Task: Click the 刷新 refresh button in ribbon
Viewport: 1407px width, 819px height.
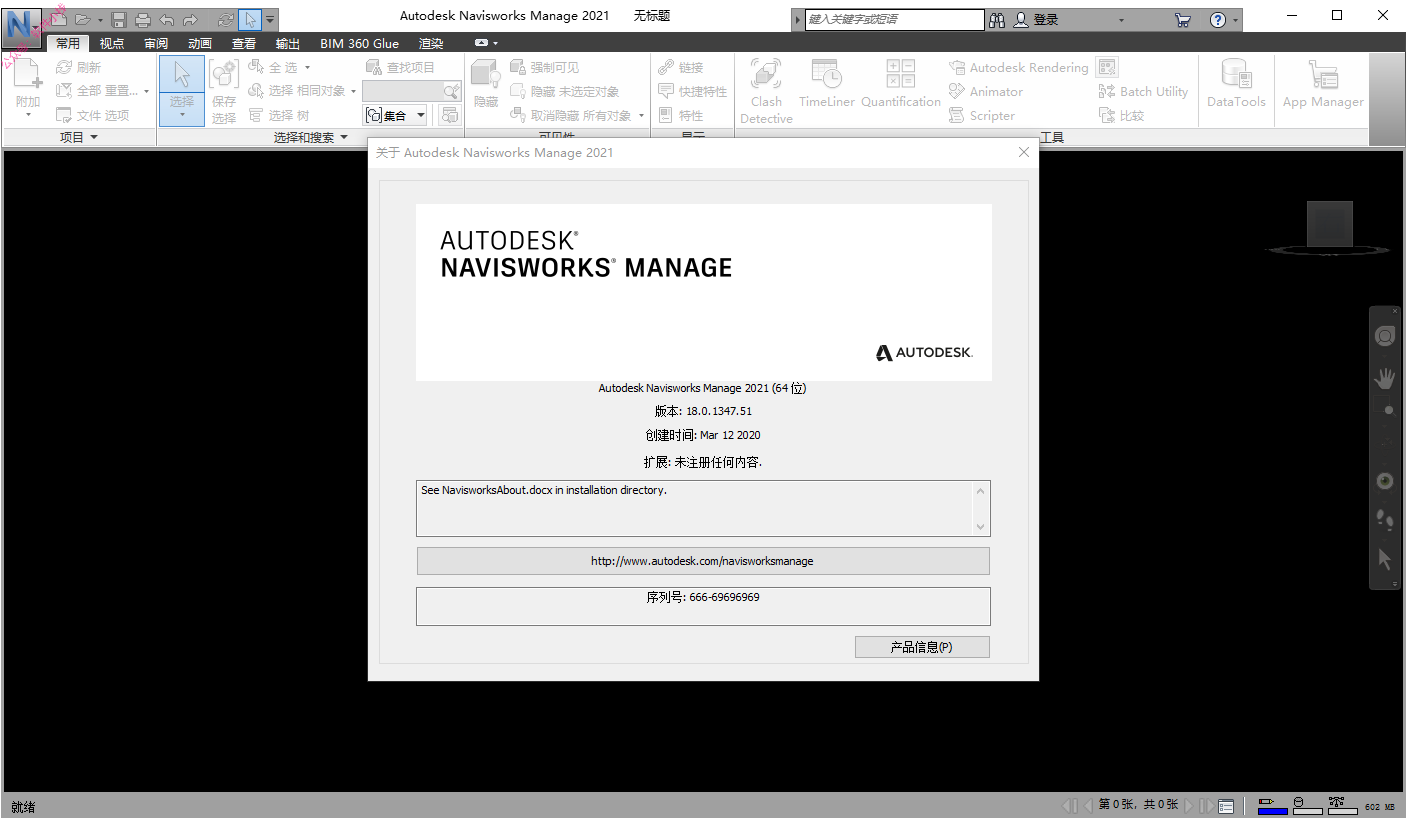Action: point(79,67)
